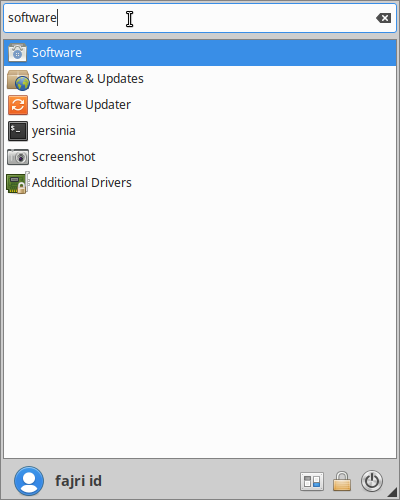Open Software & Updates from results
This screenshot has height=500, width=400.
(200, 79)
